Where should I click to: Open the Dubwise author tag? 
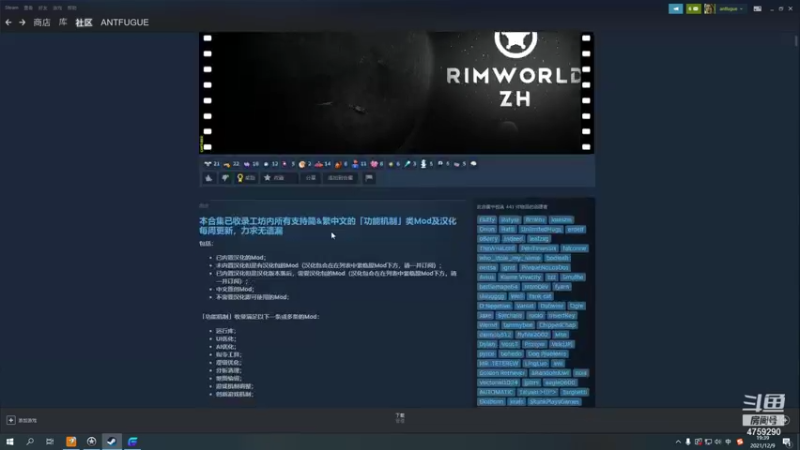552,306
